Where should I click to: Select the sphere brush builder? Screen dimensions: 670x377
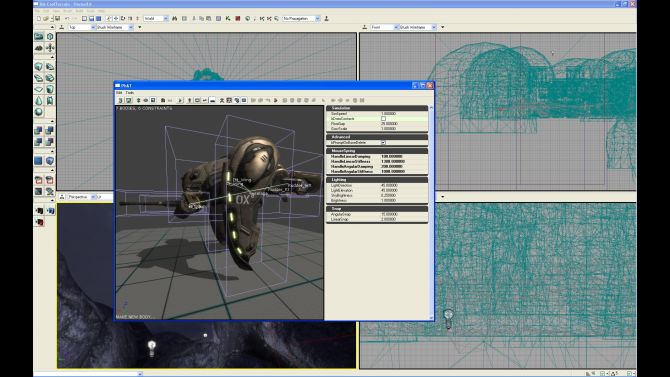[x=38, y=112]
